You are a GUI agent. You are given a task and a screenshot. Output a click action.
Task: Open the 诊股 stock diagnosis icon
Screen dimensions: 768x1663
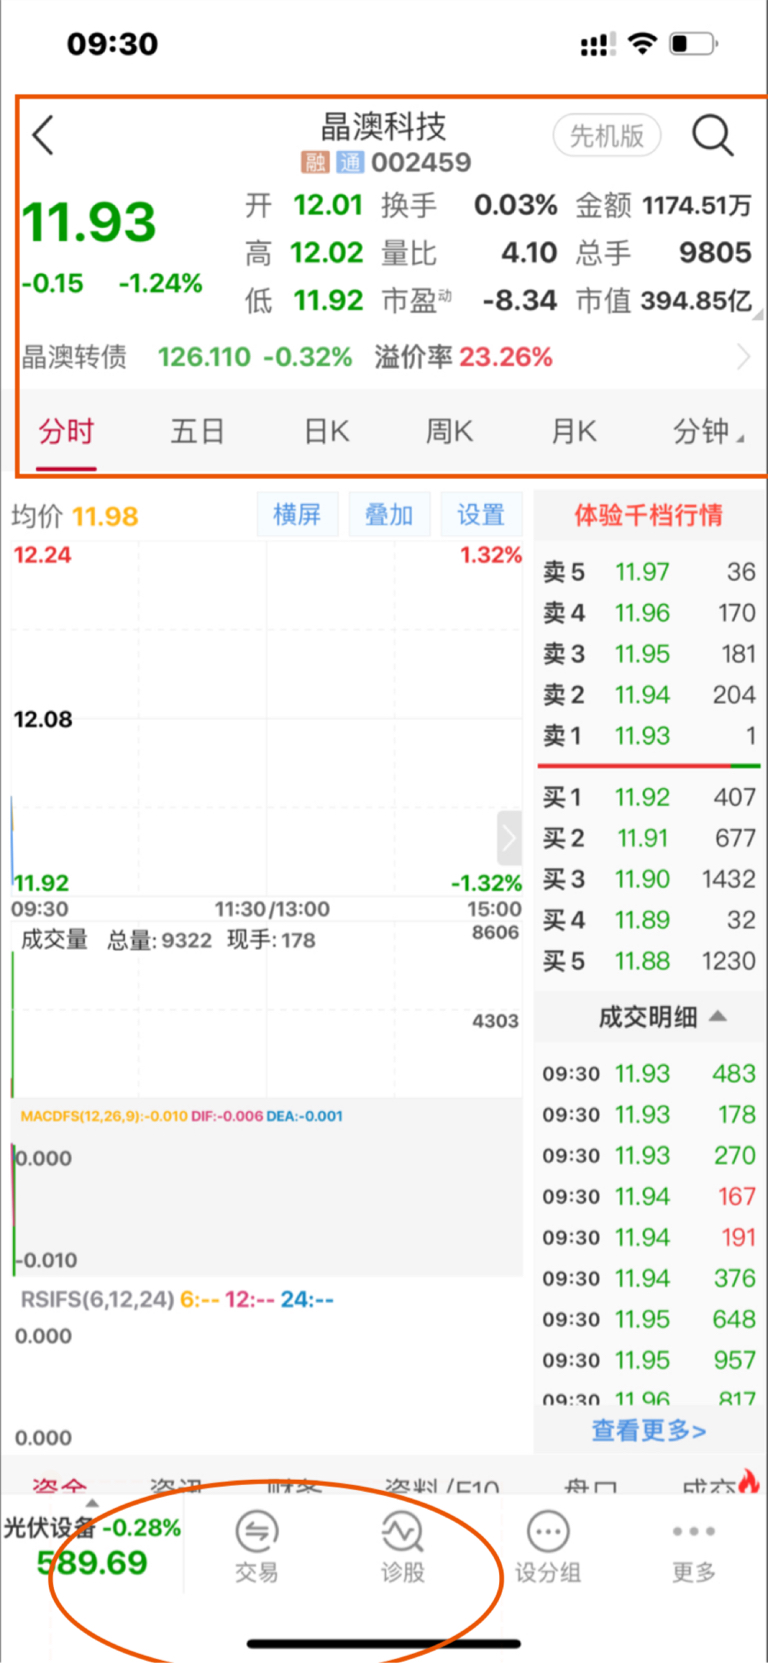[x=402, y=1548]
